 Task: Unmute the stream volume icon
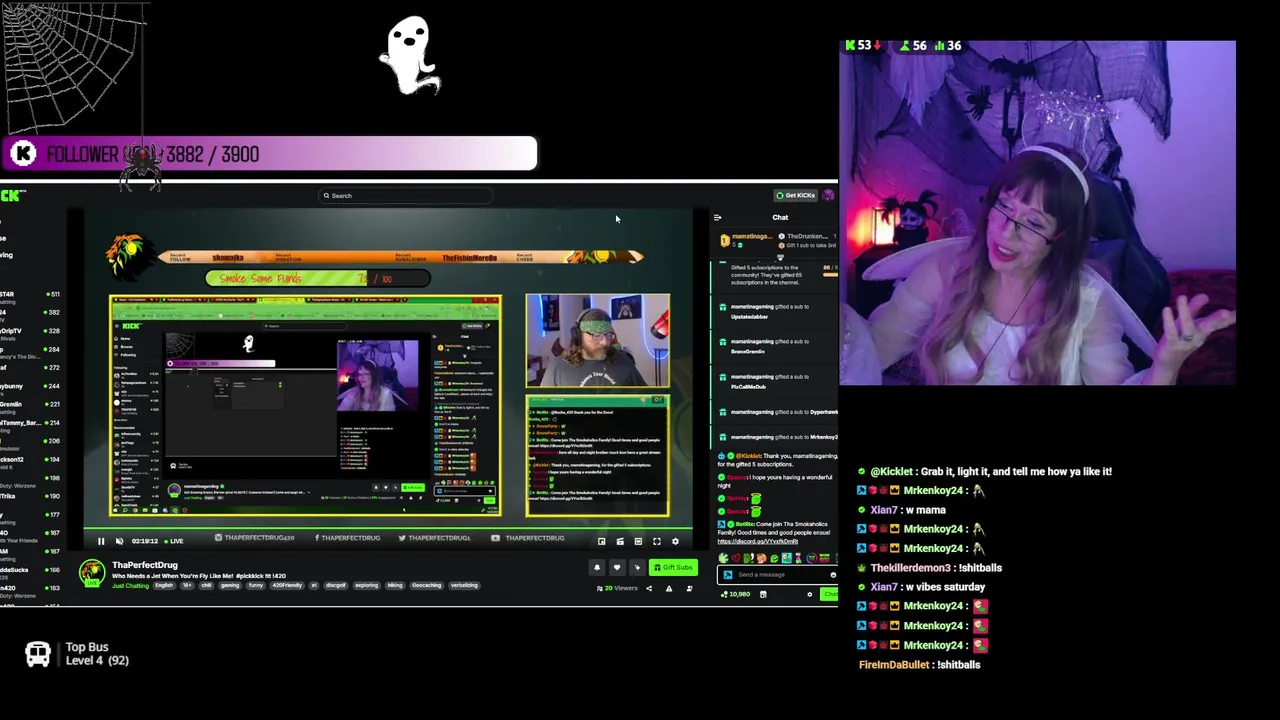[x=119, y=541]
